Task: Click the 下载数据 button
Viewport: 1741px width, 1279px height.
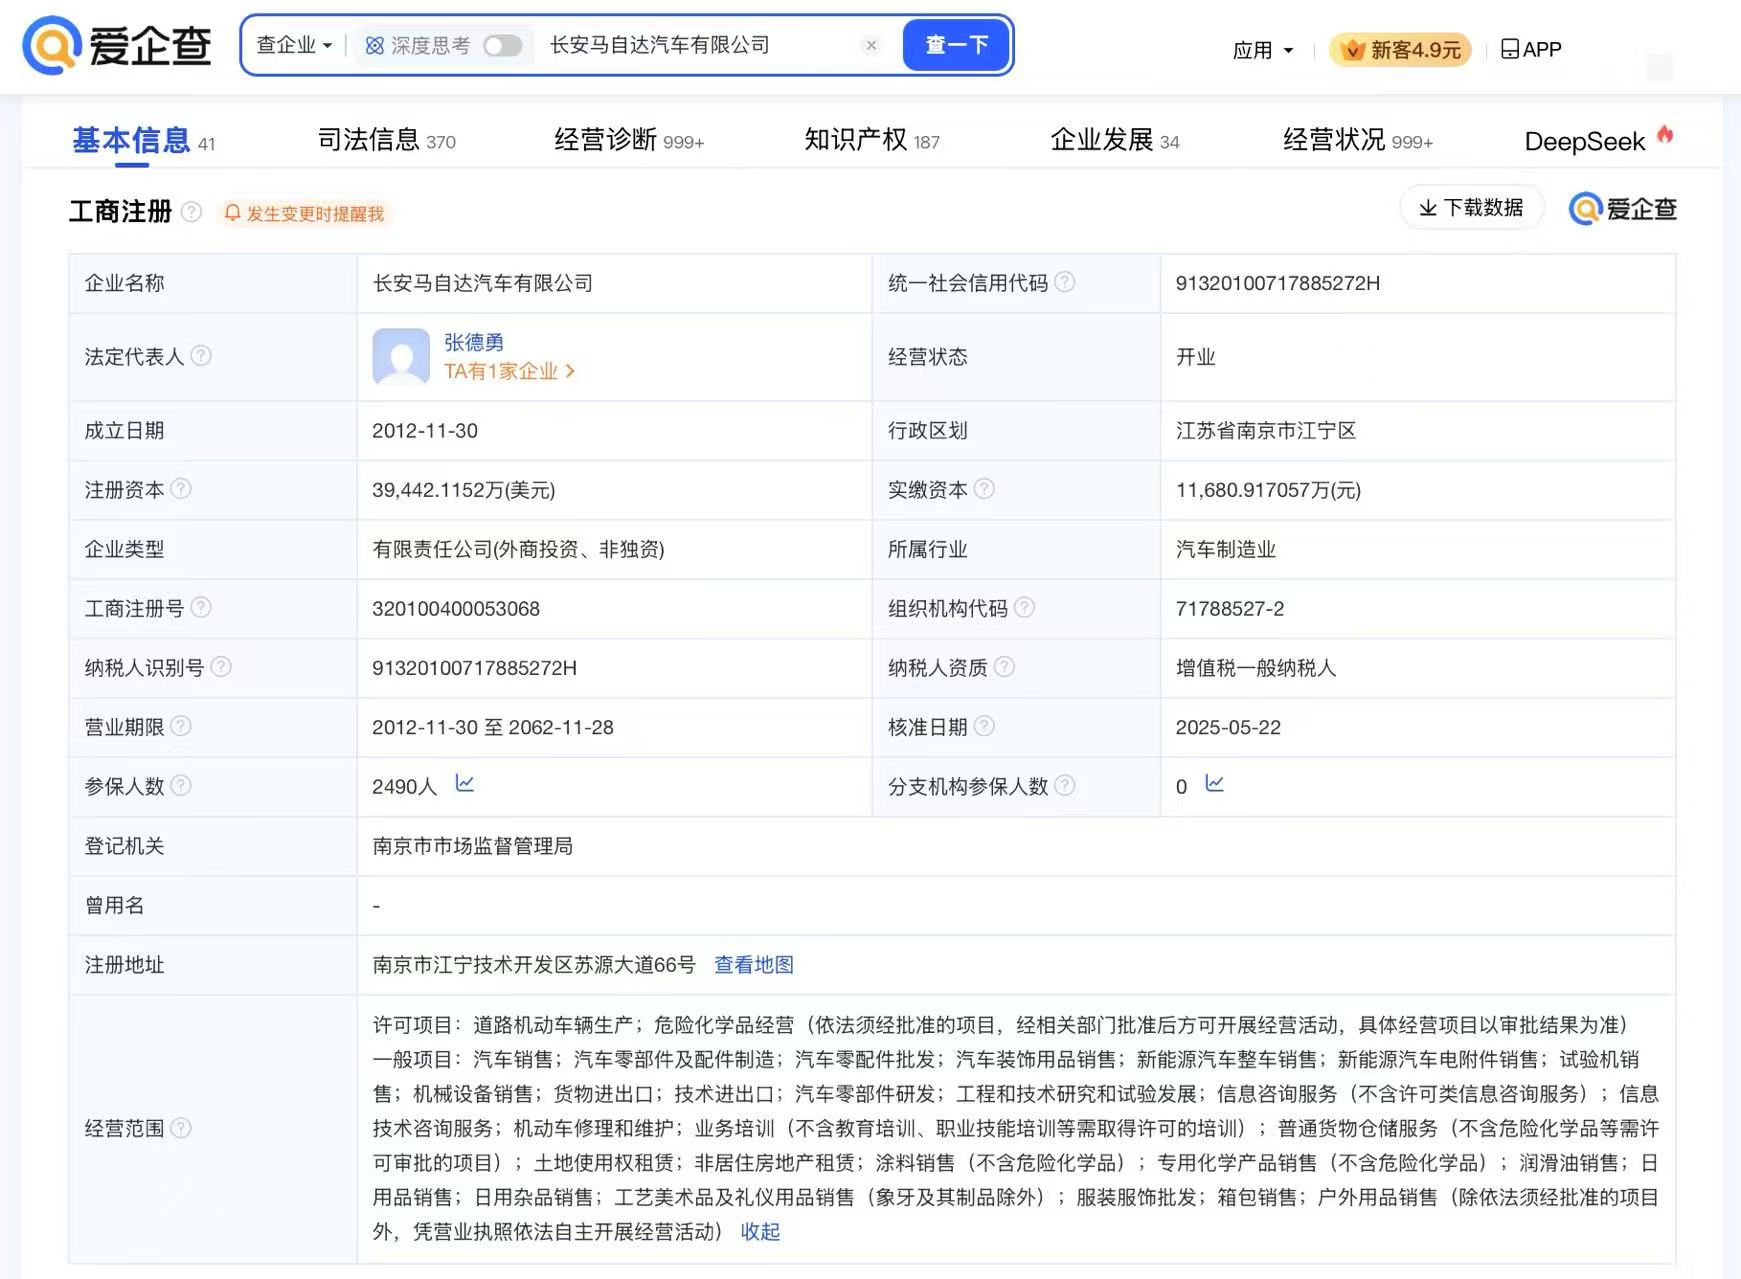Action: pyautogui.click(x=1471, y=208)
